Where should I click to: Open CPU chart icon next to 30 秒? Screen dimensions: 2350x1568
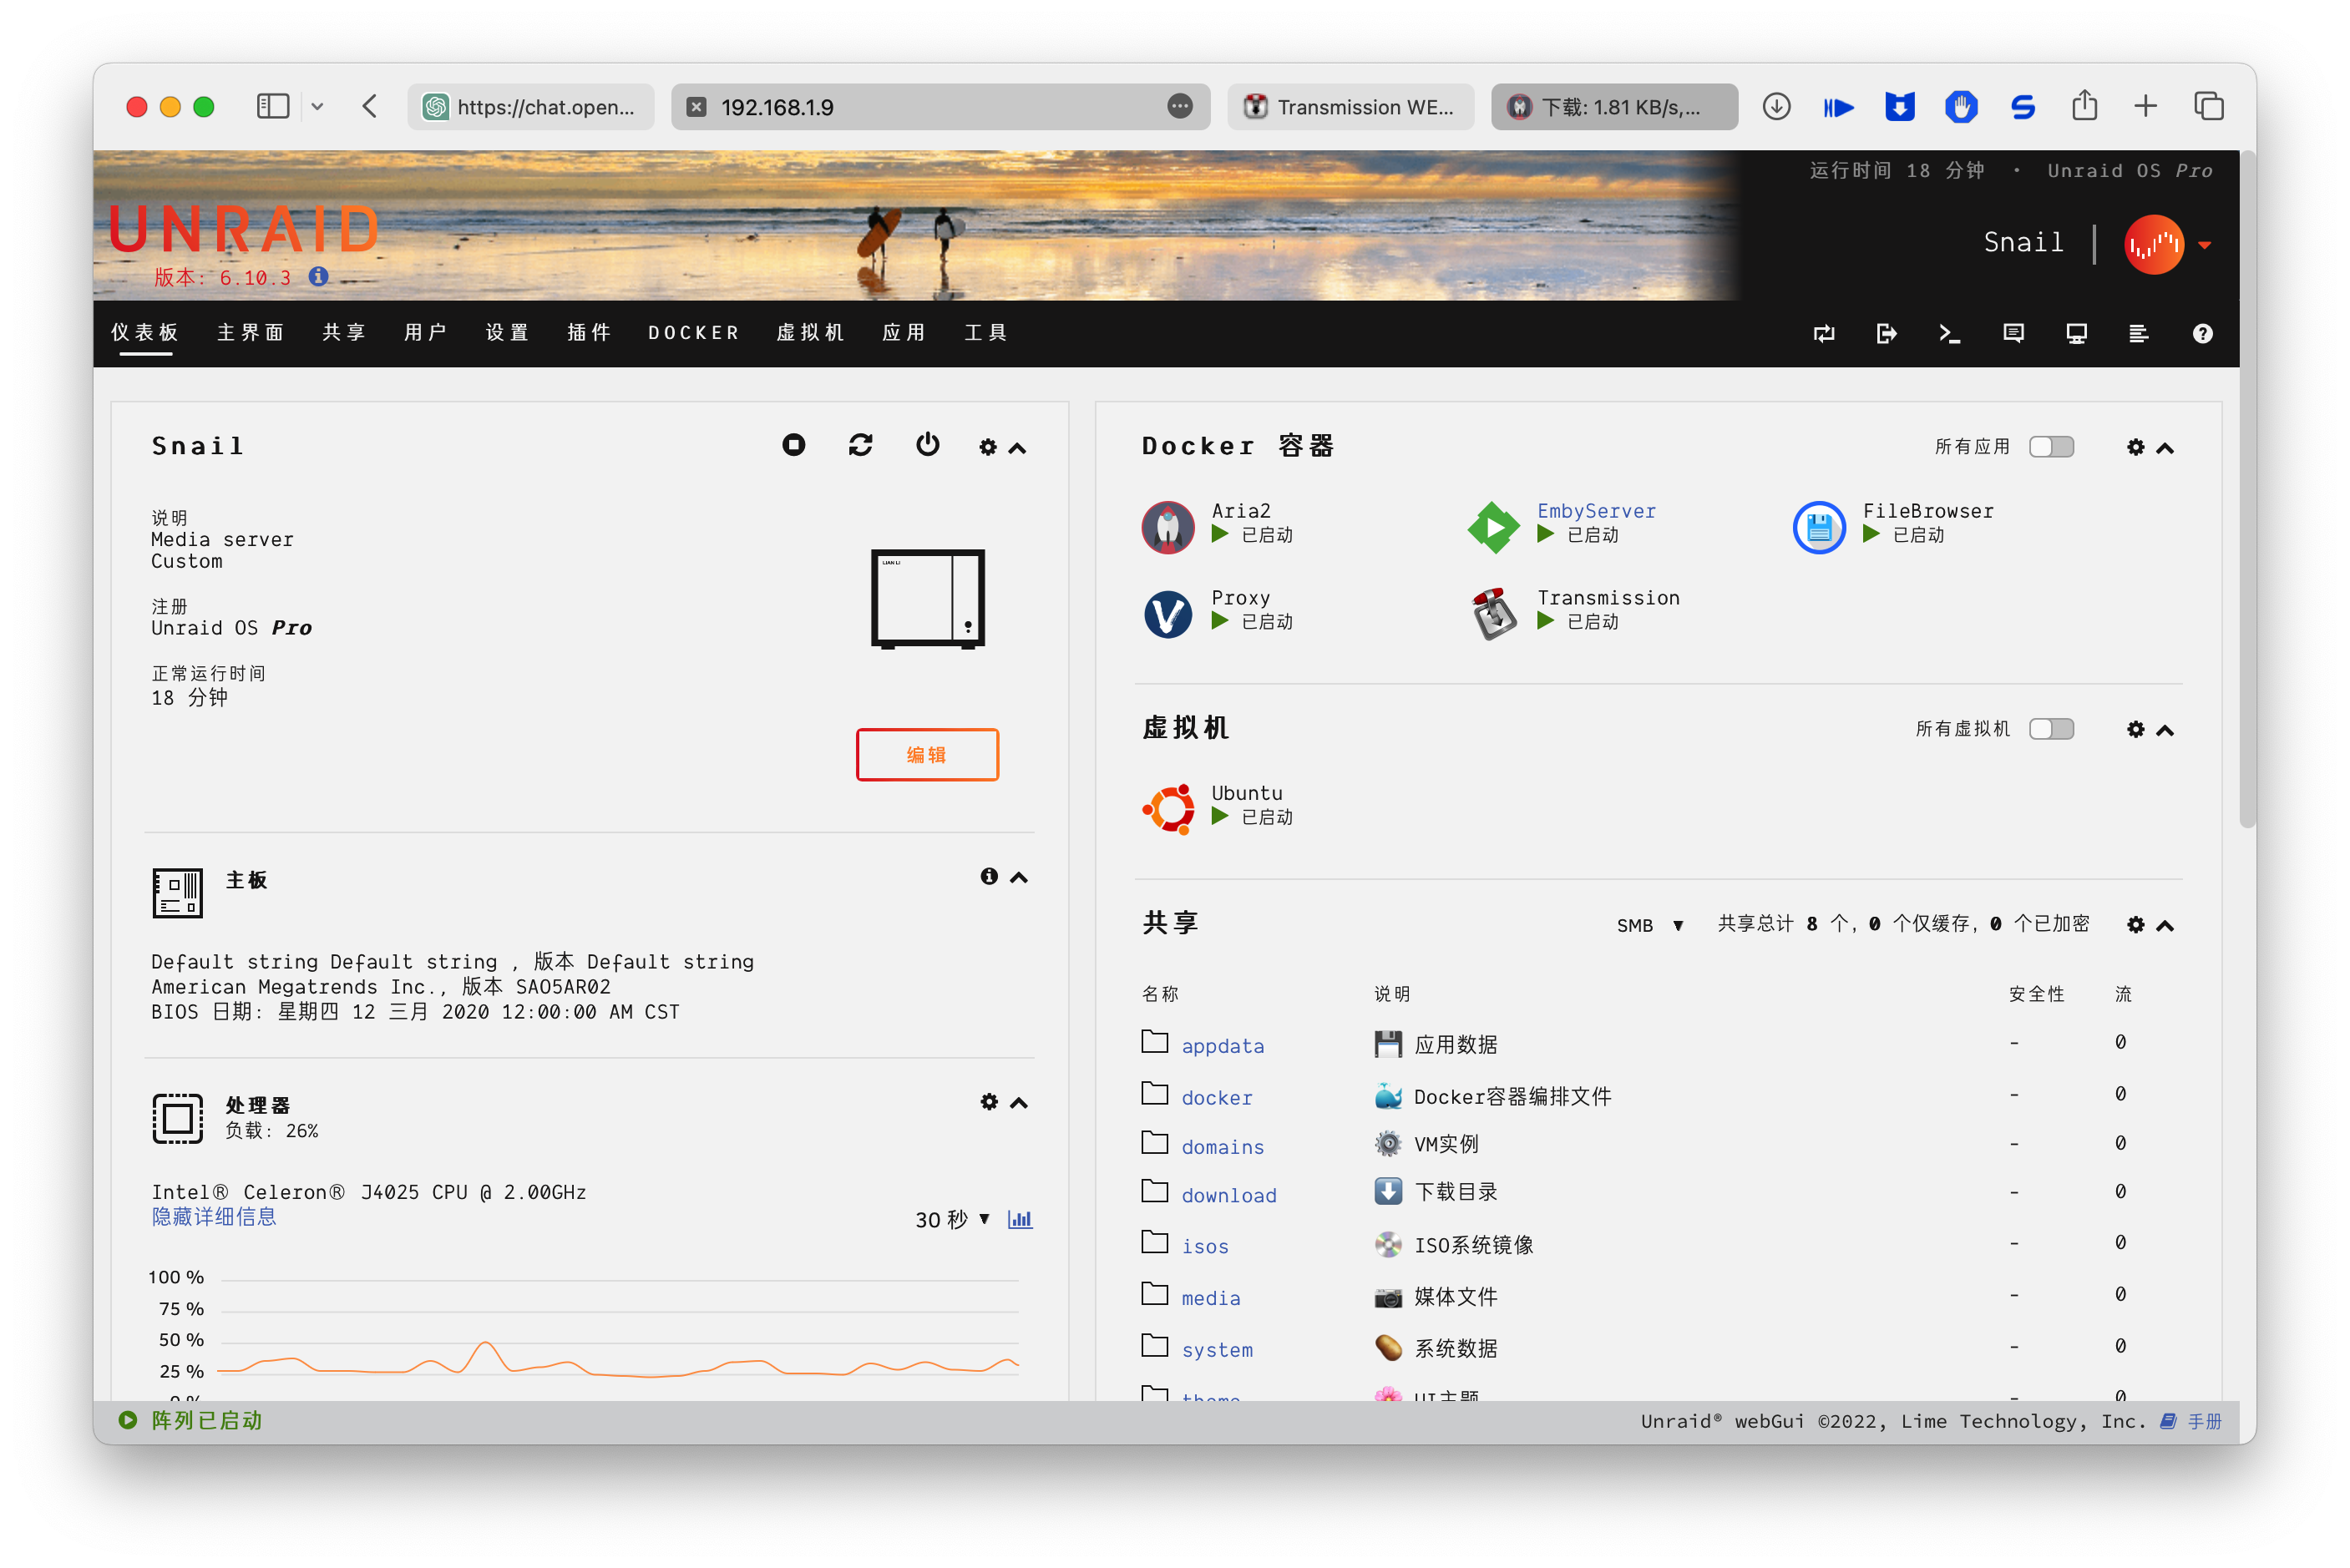1020,1219
